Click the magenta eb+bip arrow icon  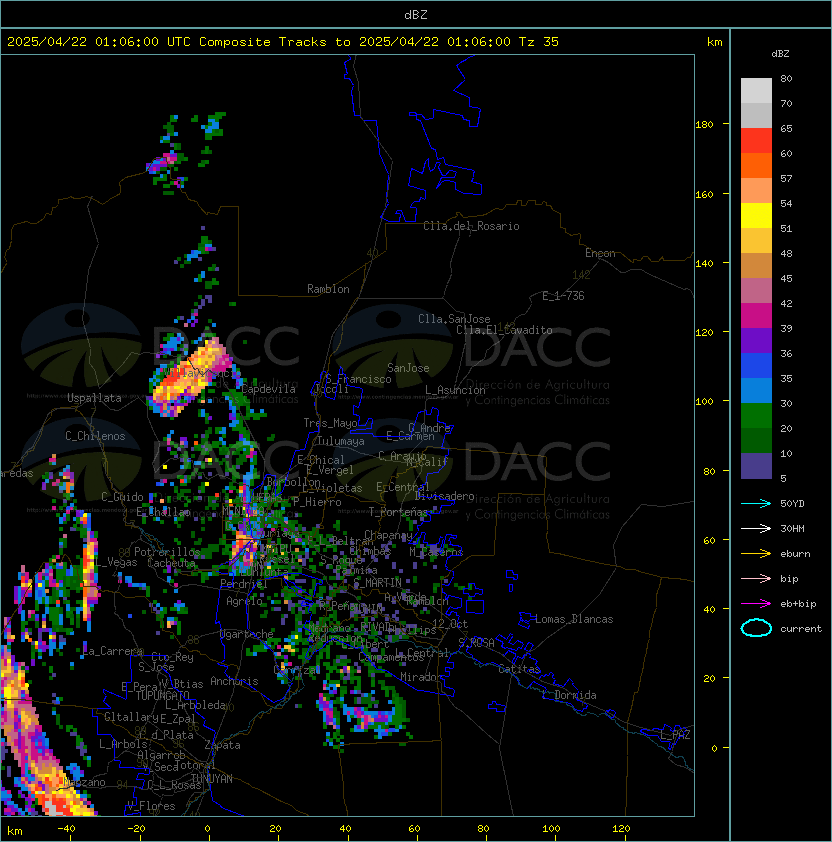coord(756,604)
